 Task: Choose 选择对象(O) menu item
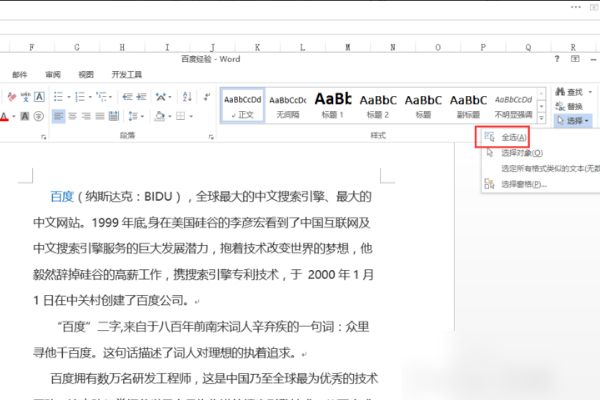pyautogui.click(x=522, y=153)
